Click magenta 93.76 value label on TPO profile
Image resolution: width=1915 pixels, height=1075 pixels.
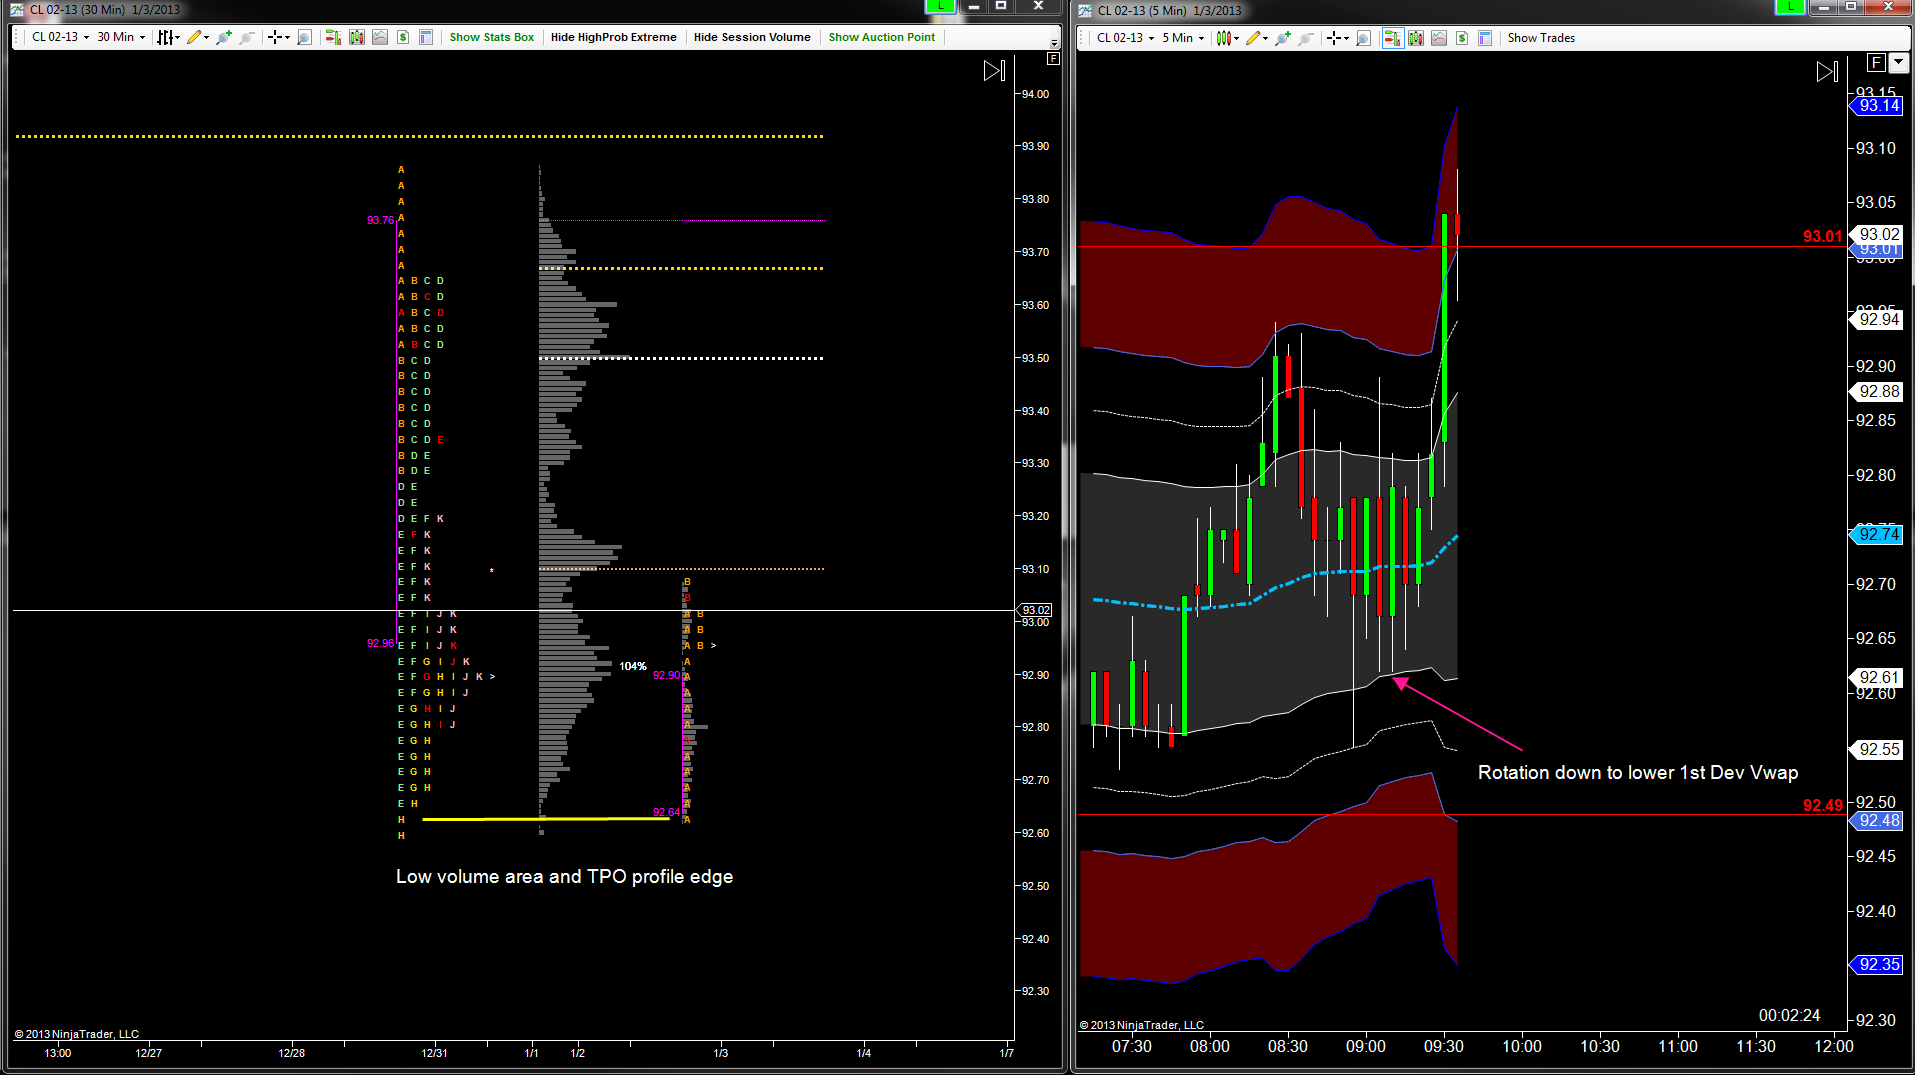380,220
